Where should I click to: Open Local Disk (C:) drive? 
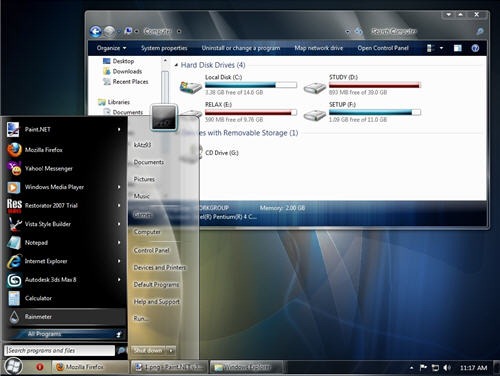238,84
